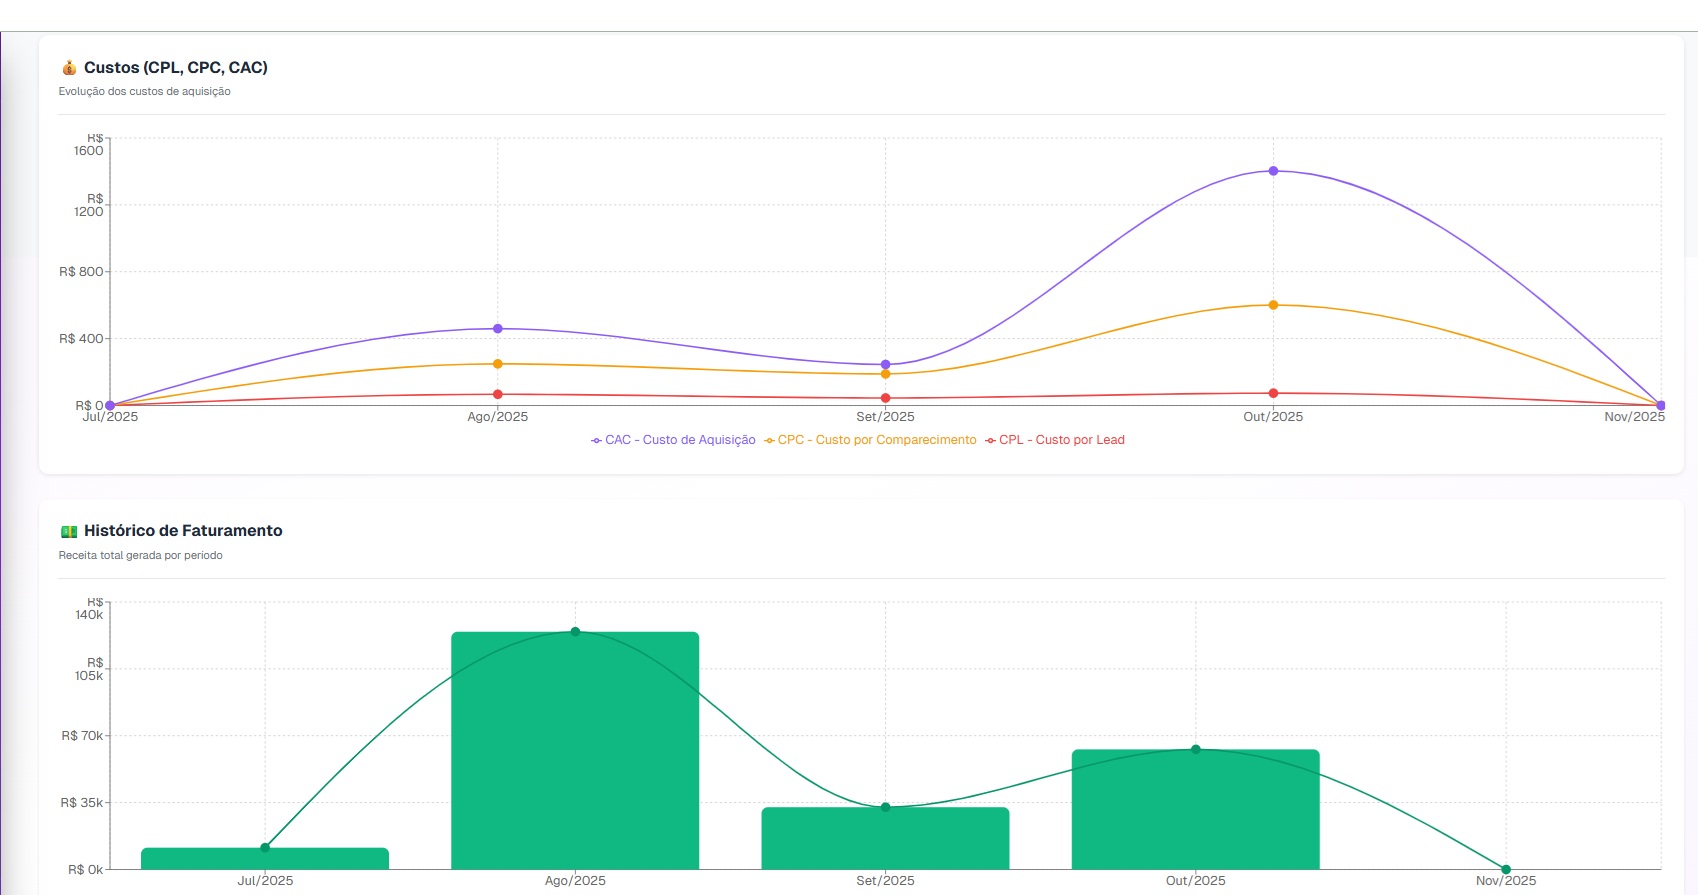Click the purple CAC point for Ago/2025

[498, 329]
